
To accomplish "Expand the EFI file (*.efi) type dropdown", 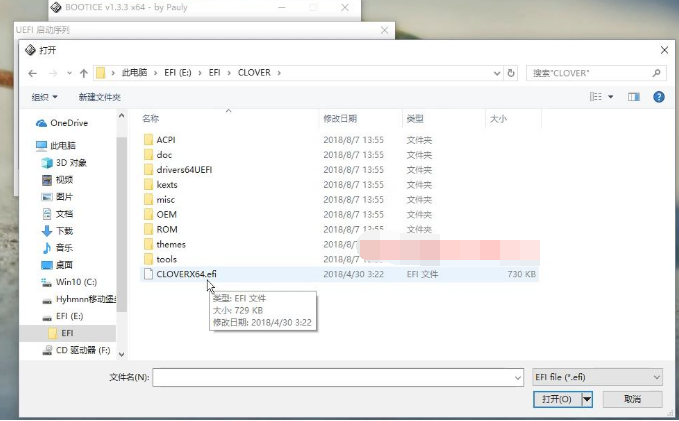I will 597,377.
